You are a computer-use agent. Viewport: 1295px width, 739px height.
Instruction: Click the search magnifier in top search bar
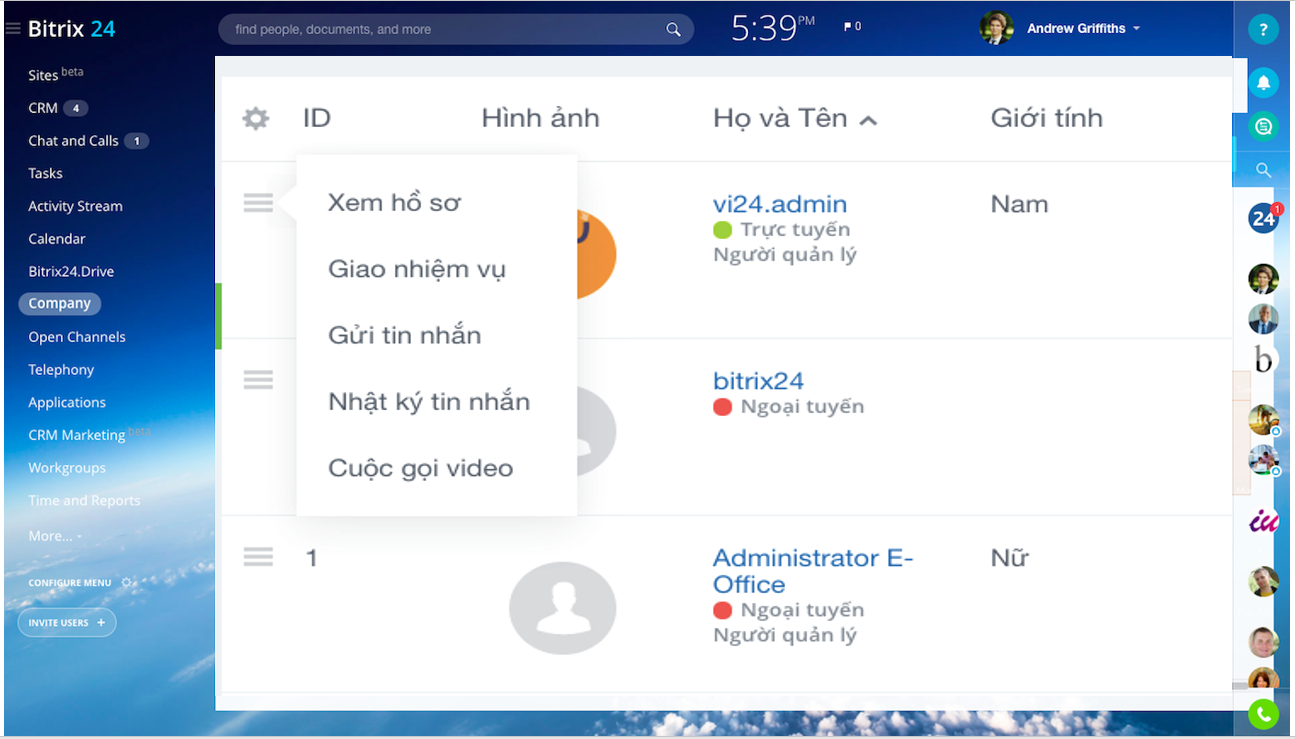tap(673, 29)
